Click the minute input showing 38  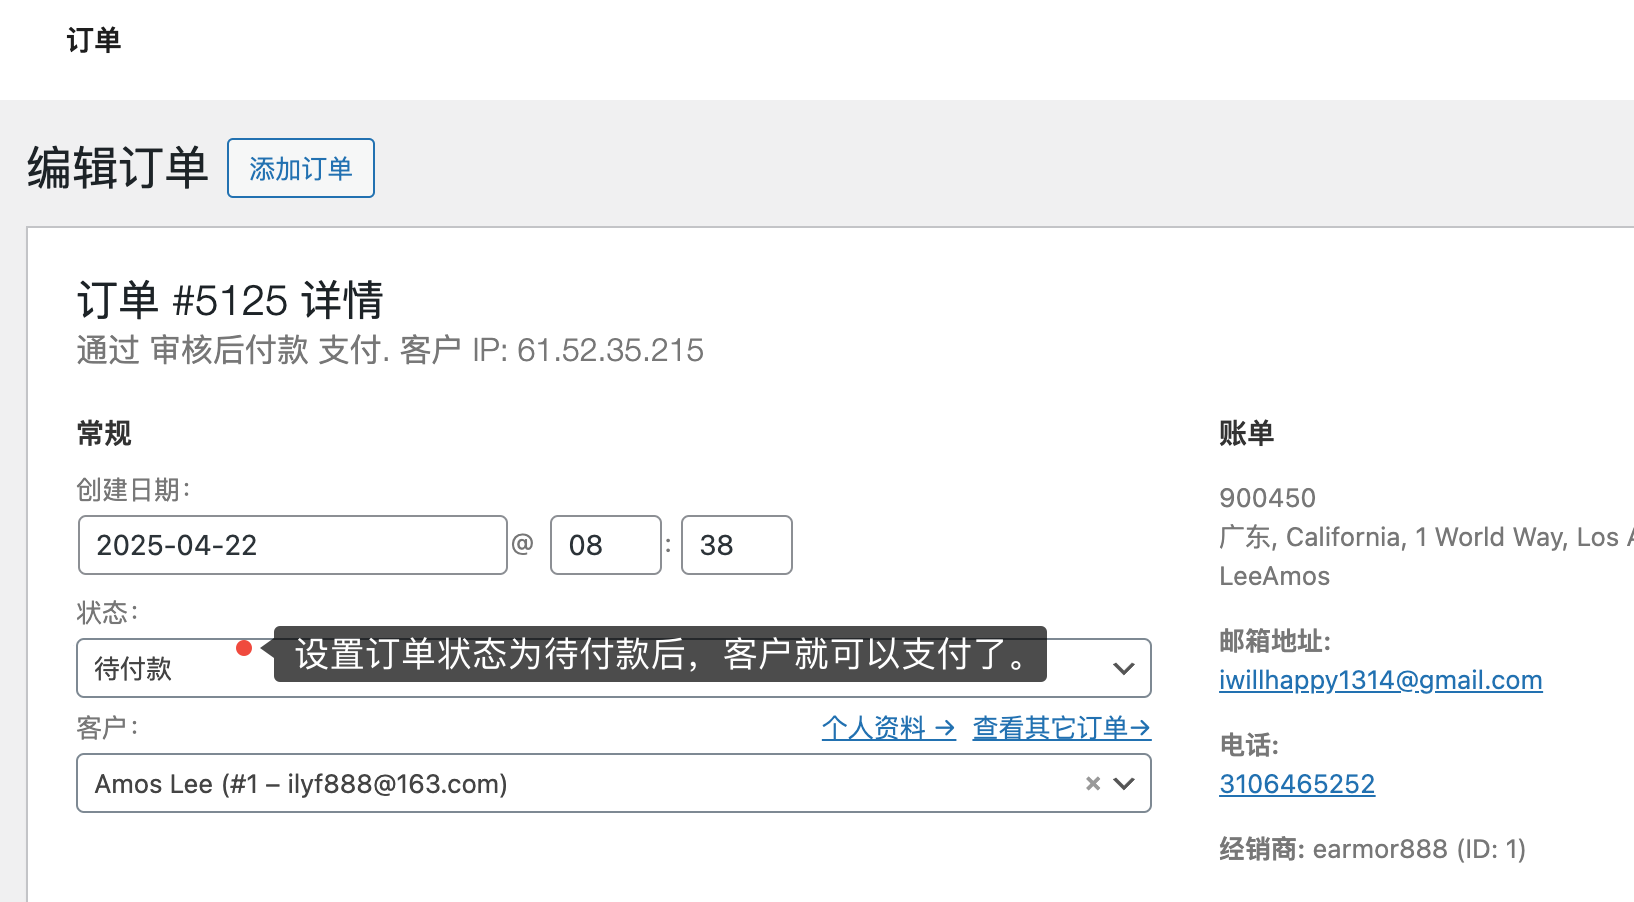pos(736,545)
